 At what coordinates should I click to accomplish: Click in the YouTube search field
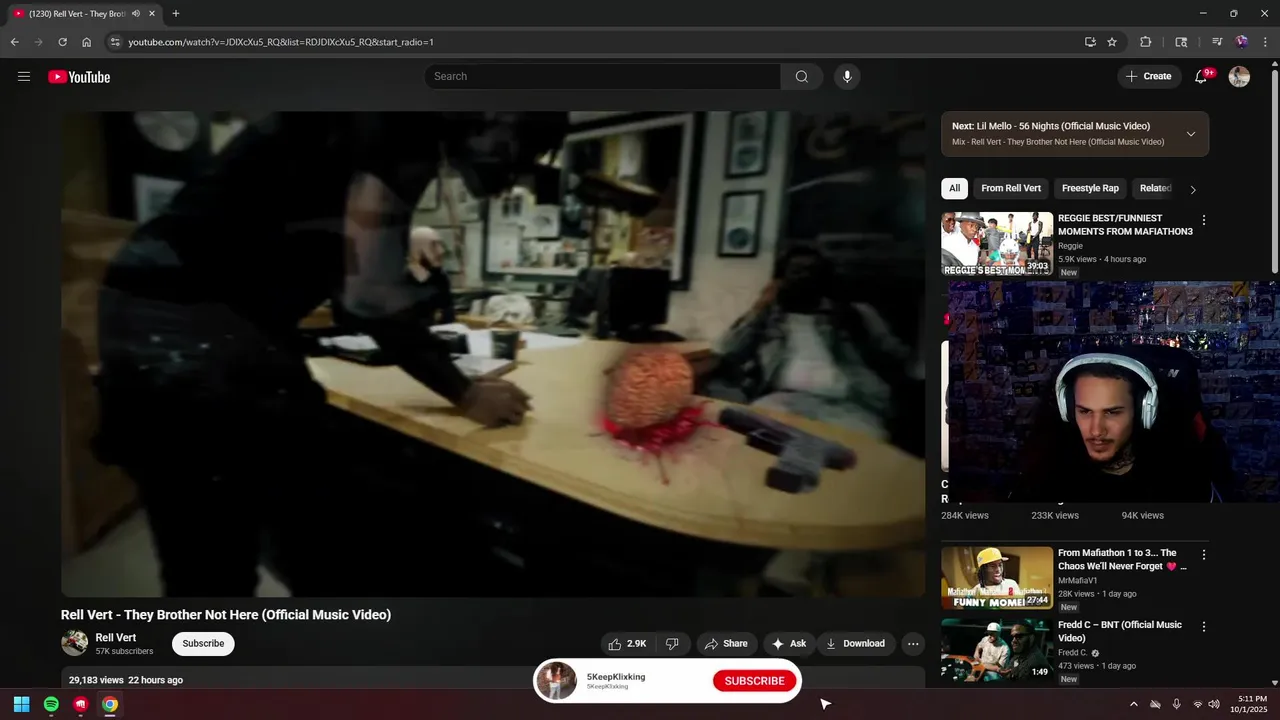(x=603, y=77)
